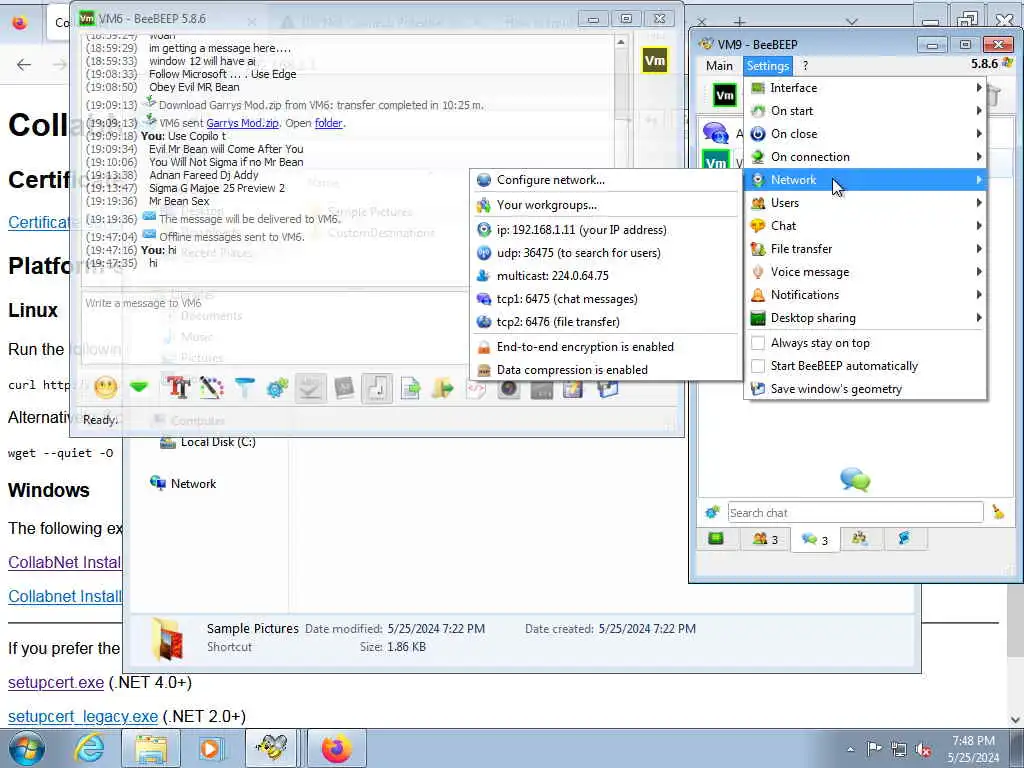
Task: Click the green down-arrow icon in chat toolbar
Action: pos(139,388)
